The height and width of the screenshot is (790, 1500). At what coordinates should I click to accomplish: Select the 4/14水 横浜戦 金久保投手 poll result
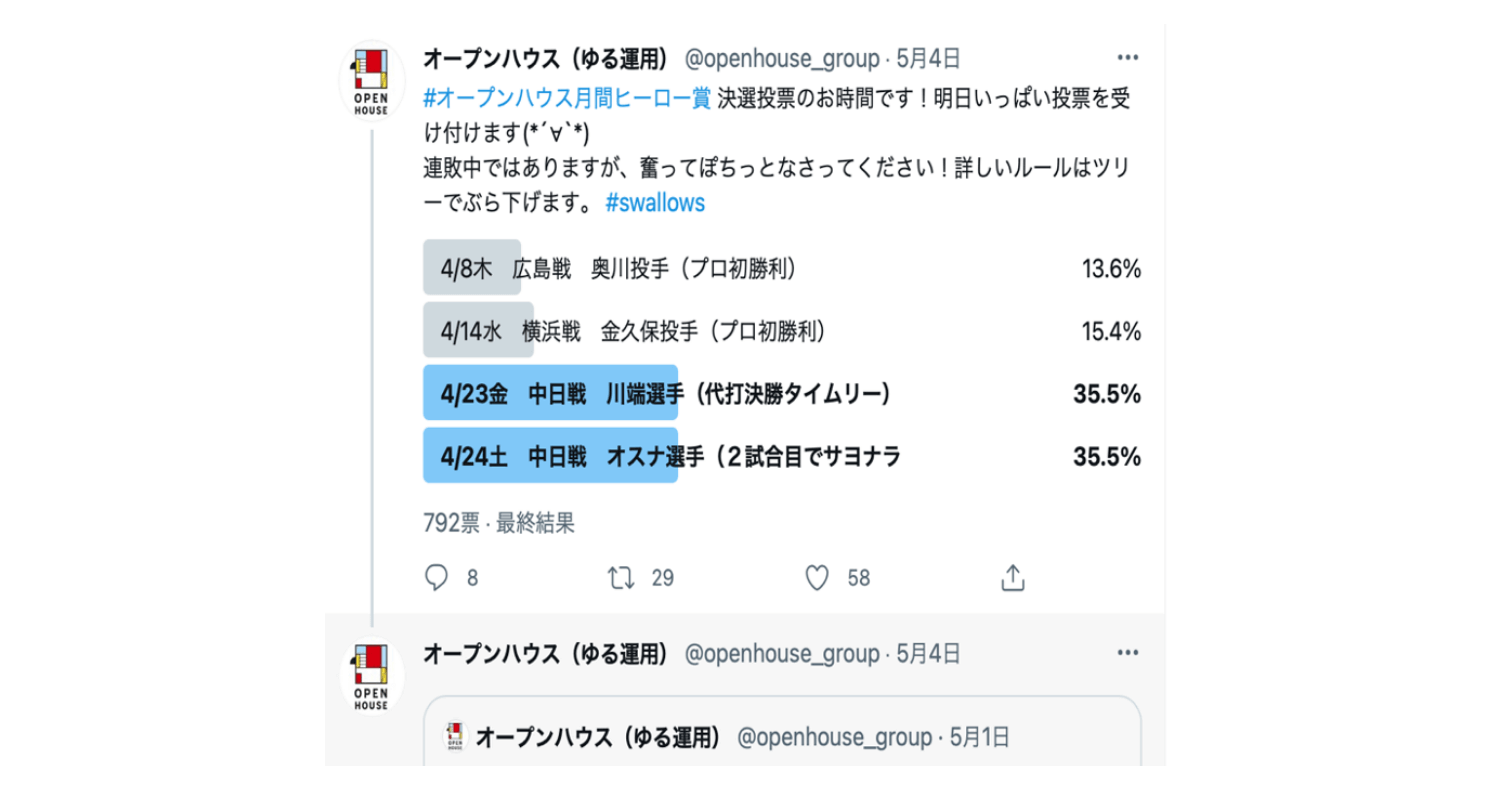point(782,331)
